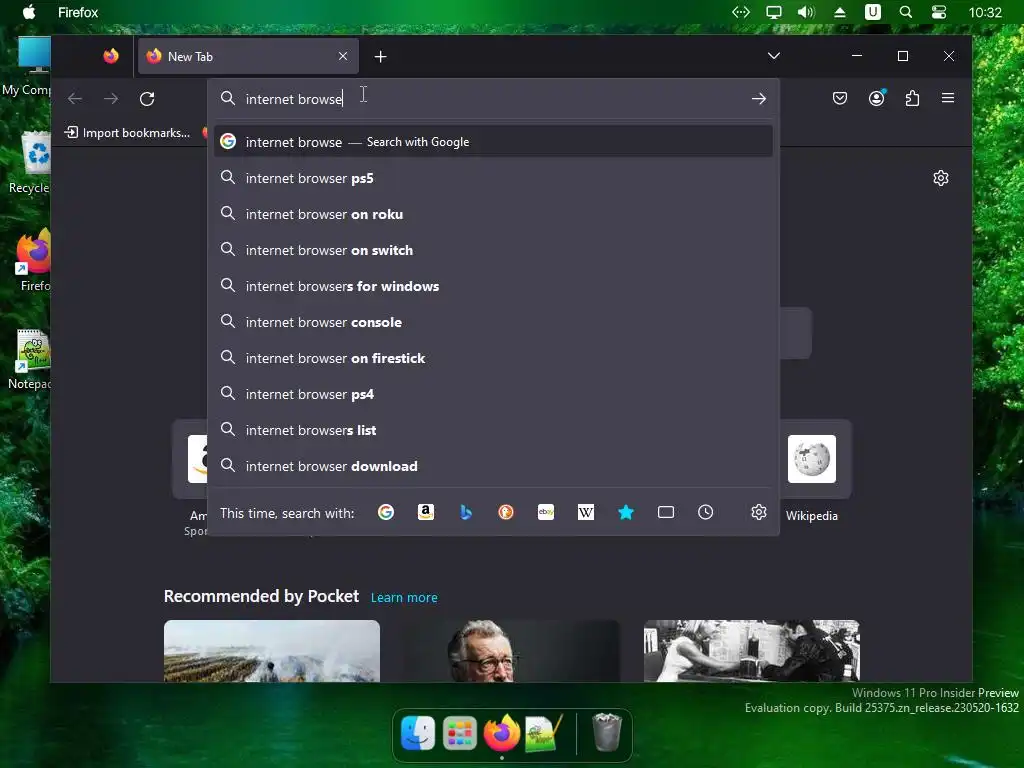Click the eject icon in menu bar
Screen dimensions: 1024x768
840,12
